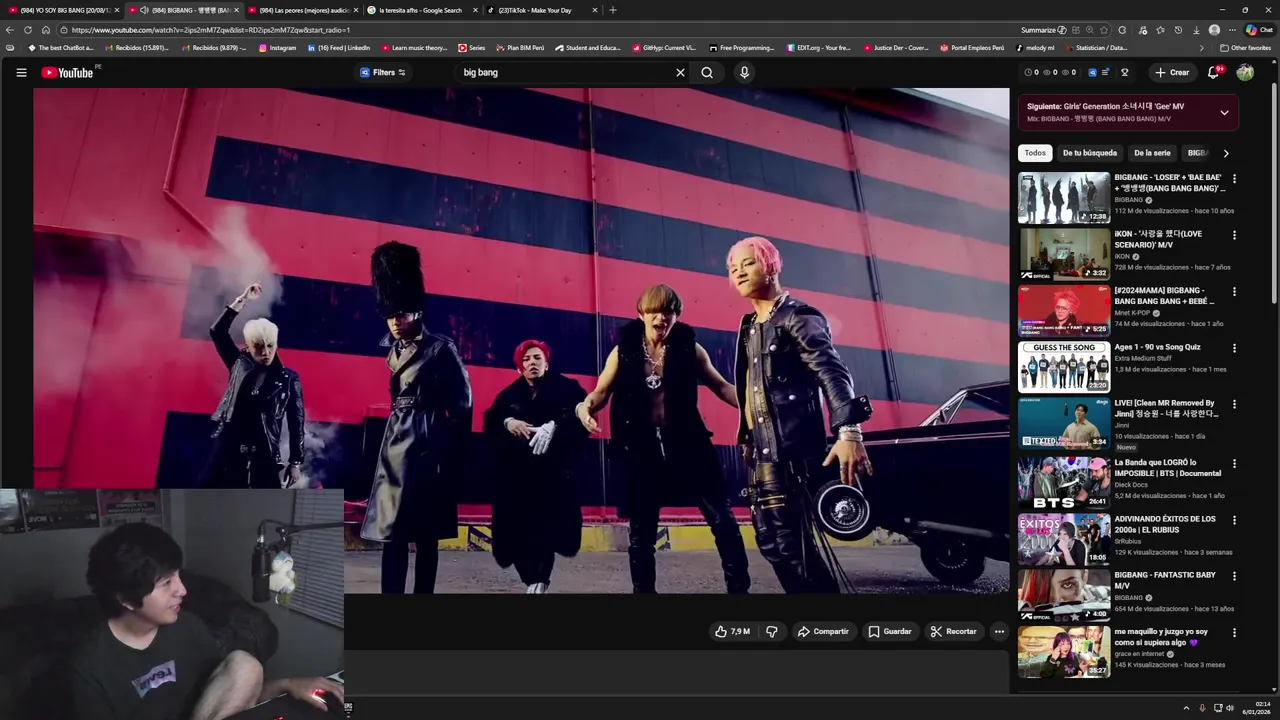Screen dimensions: 1280x720
Task: Open Portal Empleos Perú bookmark
Action: coord(972,48)
